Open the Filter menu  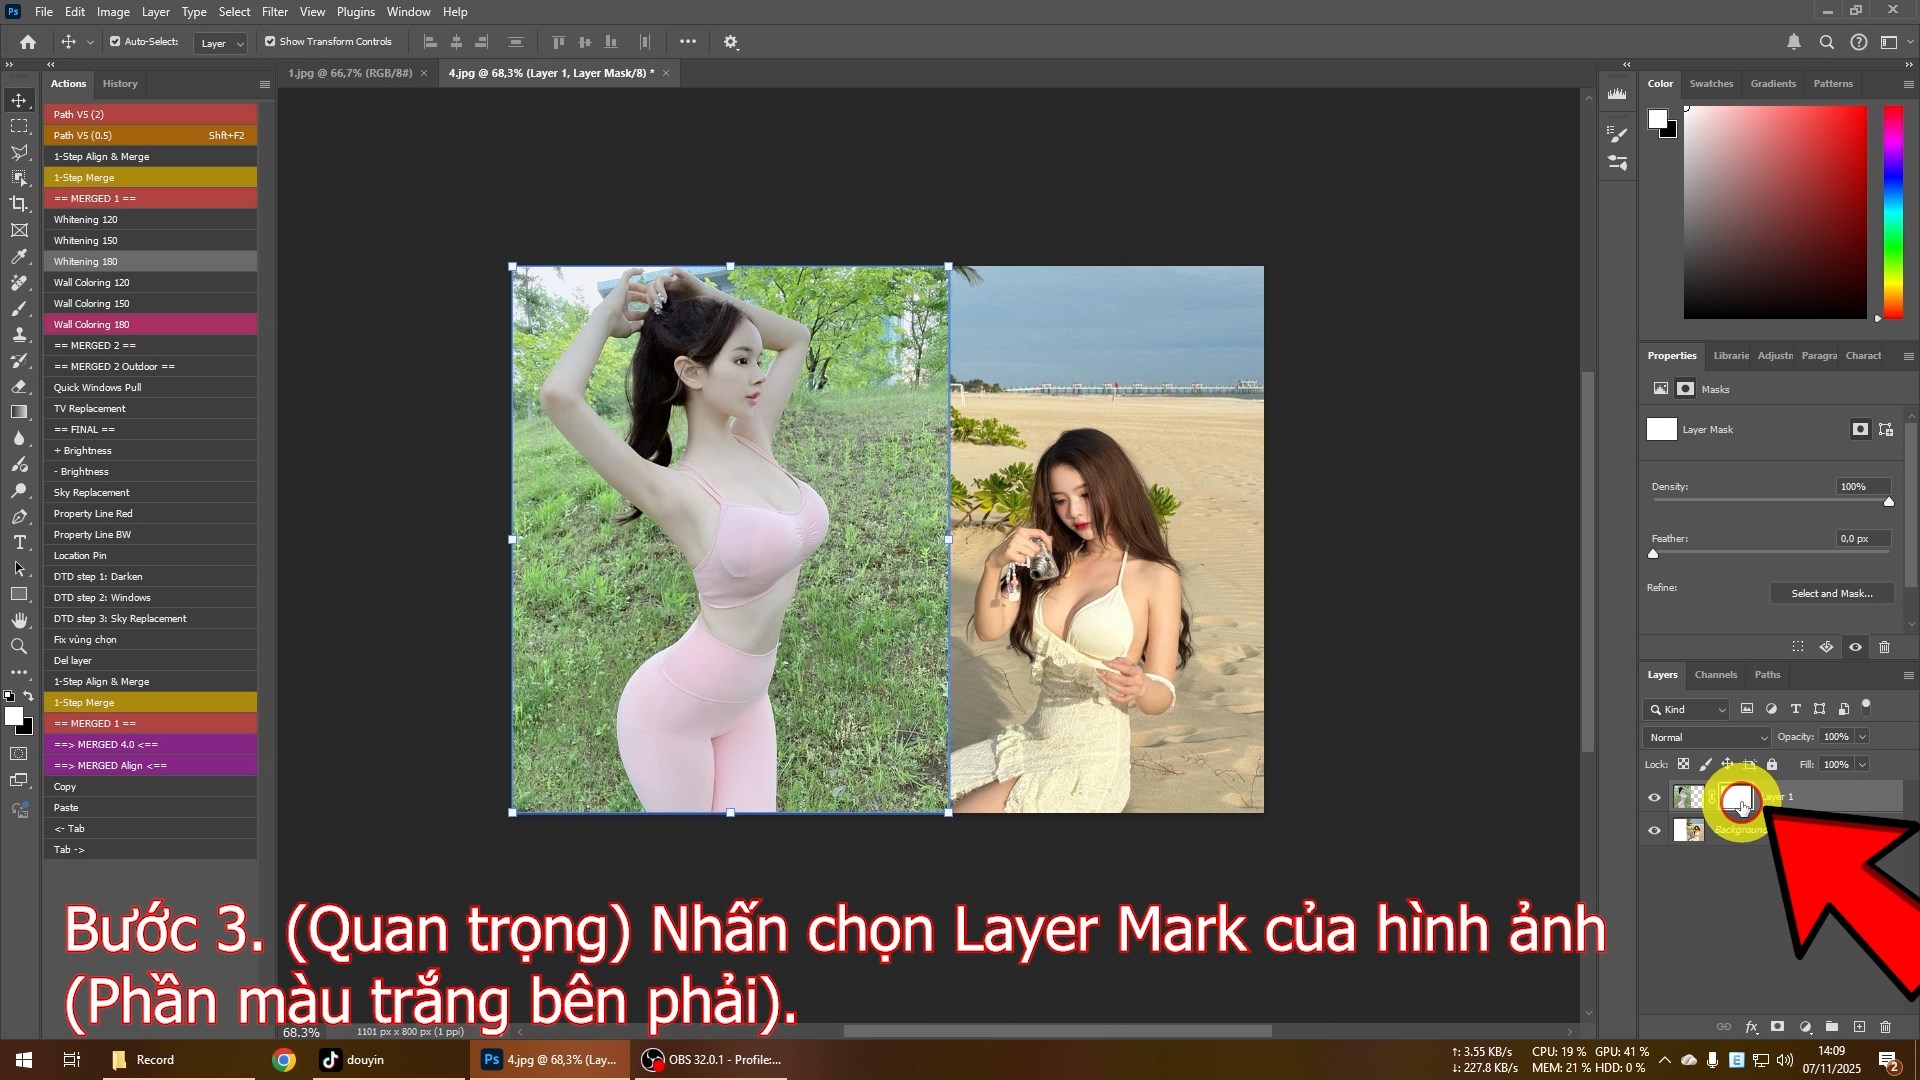click(x=274, y=11)
